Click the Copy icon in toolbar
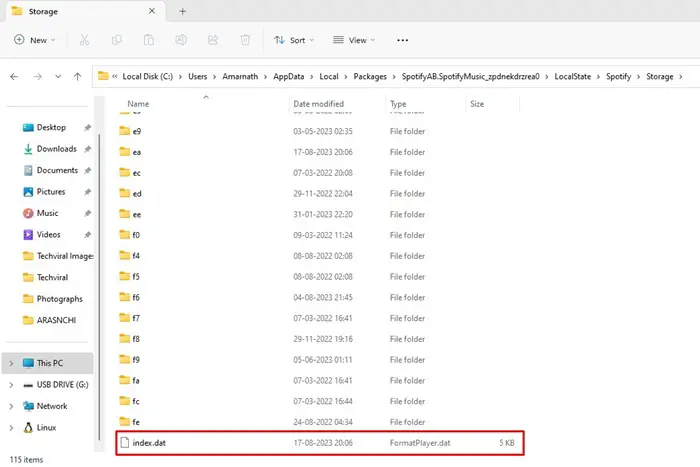700x467 pixels. [117, 40]
